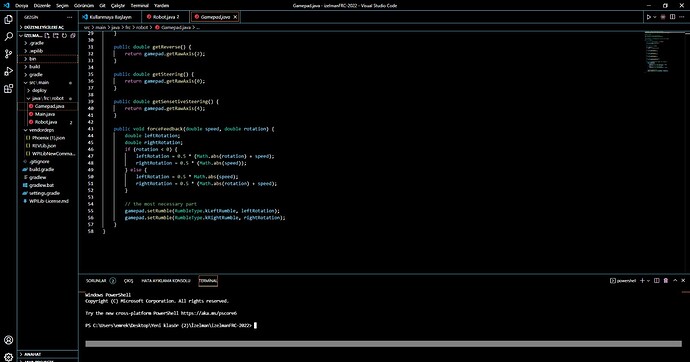Open the Çalıştır menu
Screen dimensions: 690x362
pyautogui.click(x=117, y=6)
